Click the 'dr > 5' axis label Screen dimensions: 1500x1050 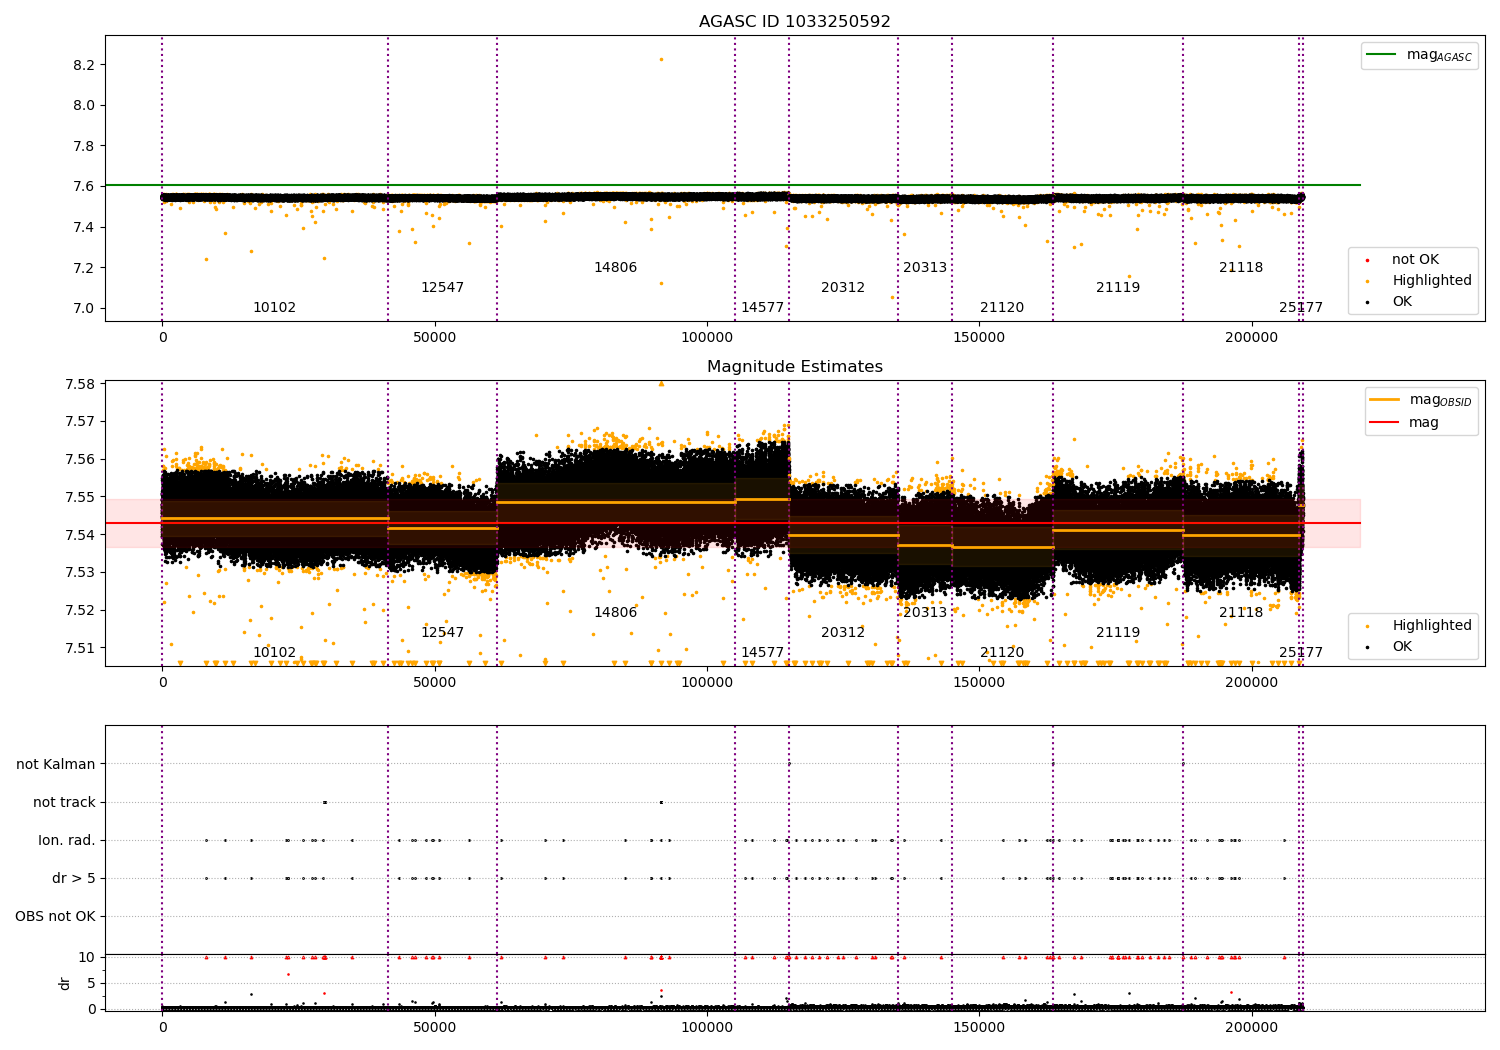point(74,879)
